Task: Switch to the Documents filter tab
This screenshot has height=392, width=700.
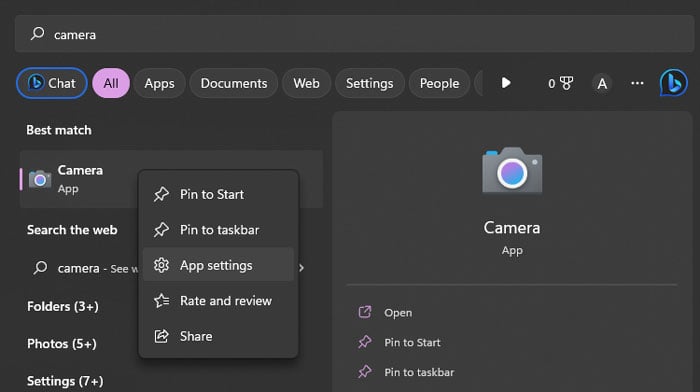Action: point(234,83)
